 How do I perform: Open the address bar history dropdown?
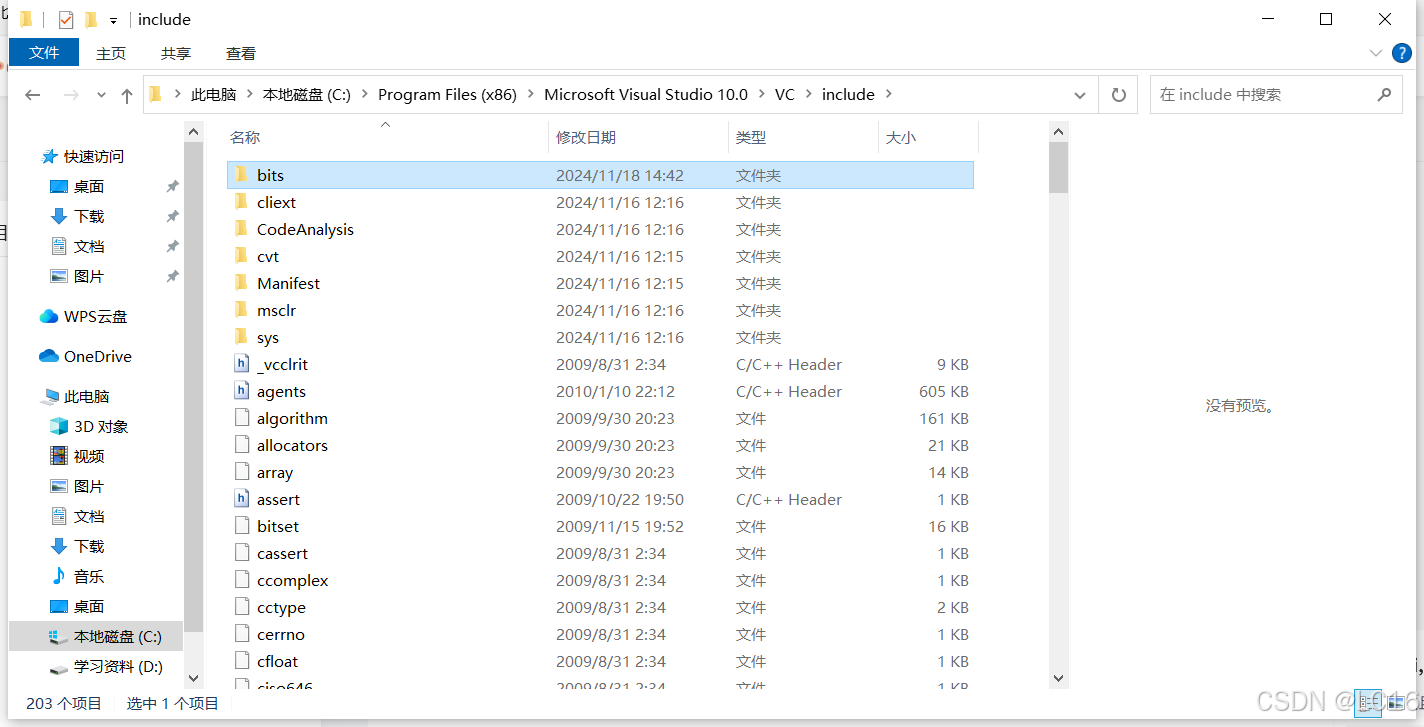point(1080,94)
